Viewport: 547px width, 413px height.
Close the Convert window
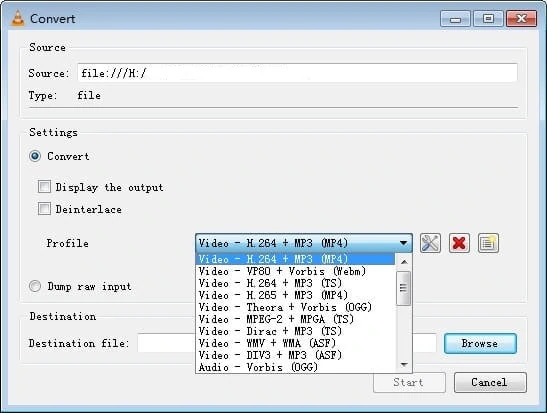pyautogui.click(x=521, y=18)
